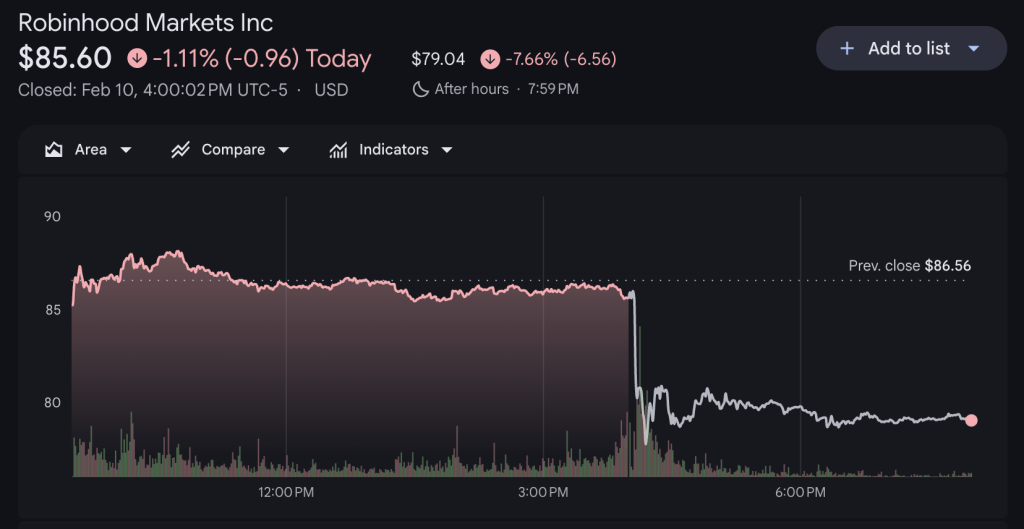Click the Indicators chart icon
The height and width of the screenshot is (529, 1024).
338,150
